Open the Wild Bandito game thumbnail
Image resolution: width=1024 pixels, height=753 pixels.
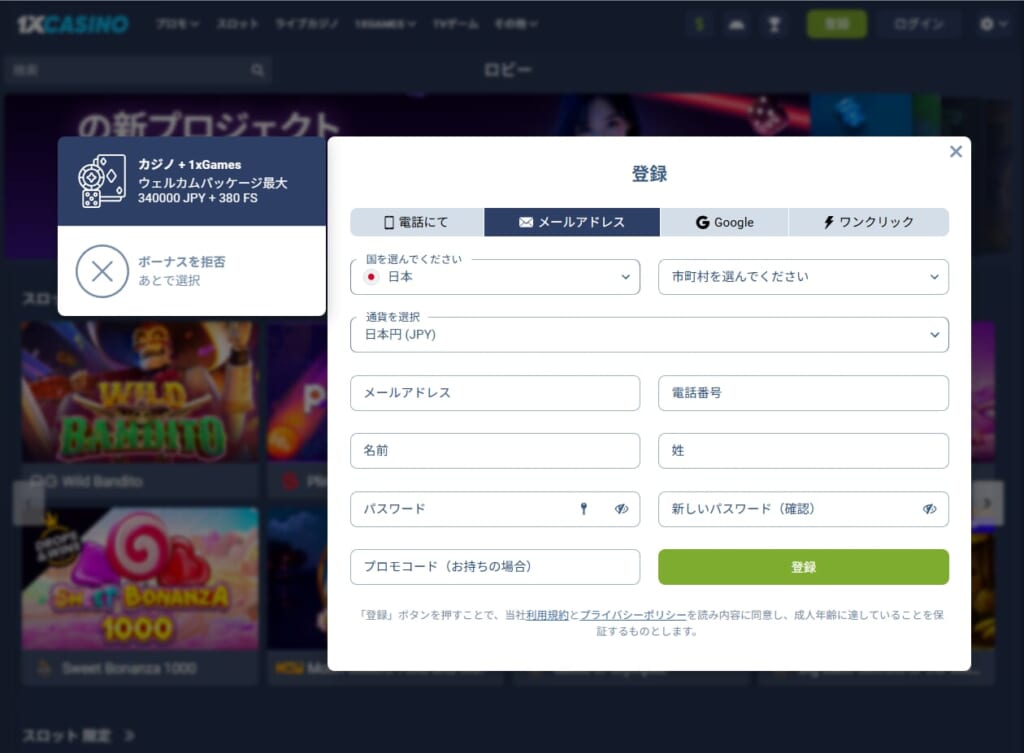point(140,392)
